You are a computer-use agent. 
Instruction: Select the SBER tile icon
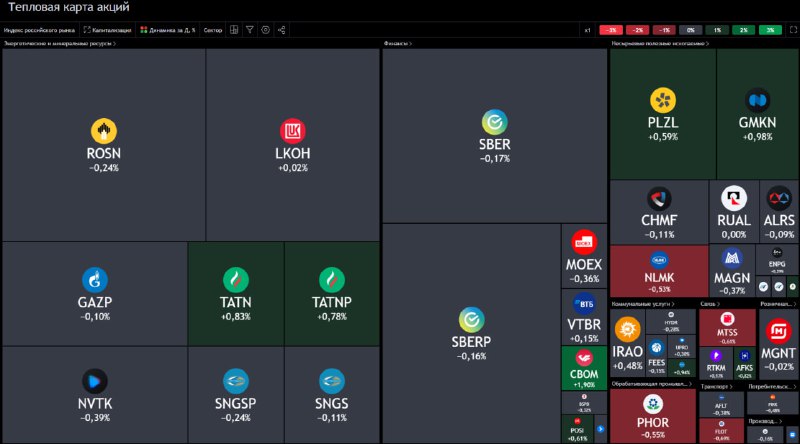pyautogui.click(x=494, y=122)
